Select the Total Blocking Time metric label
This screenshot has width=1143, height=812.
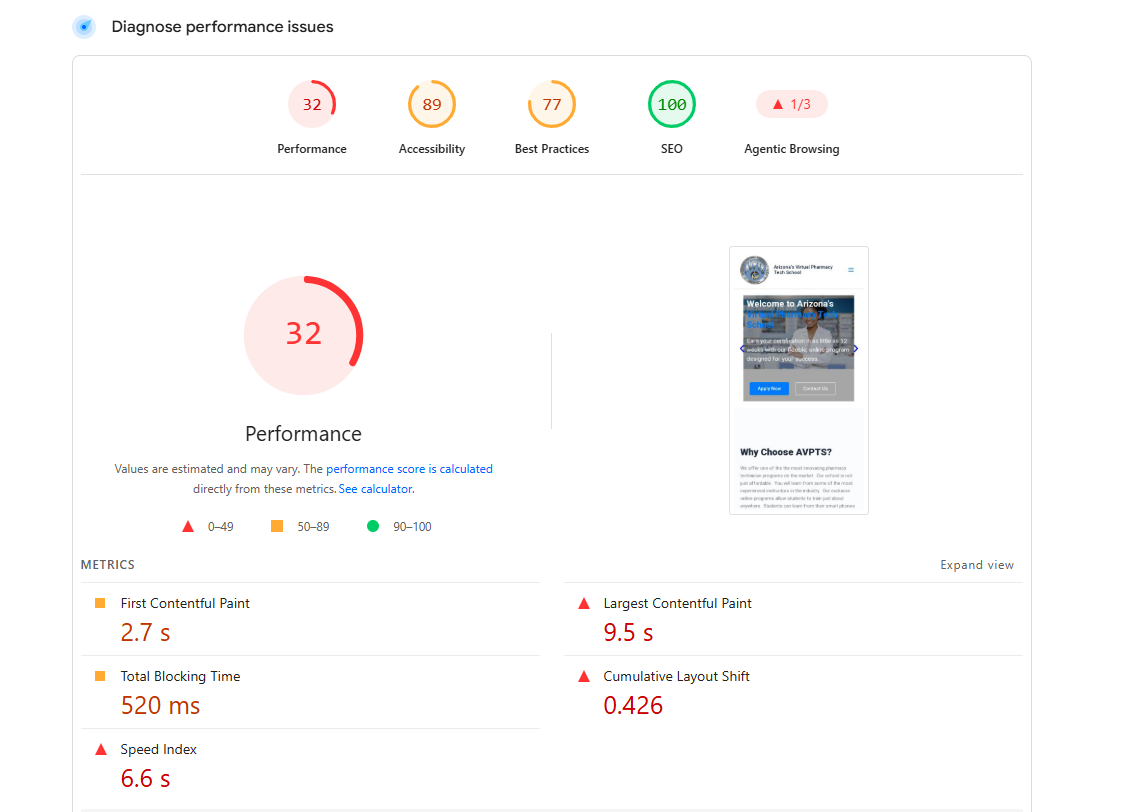(x=180, y=676)
